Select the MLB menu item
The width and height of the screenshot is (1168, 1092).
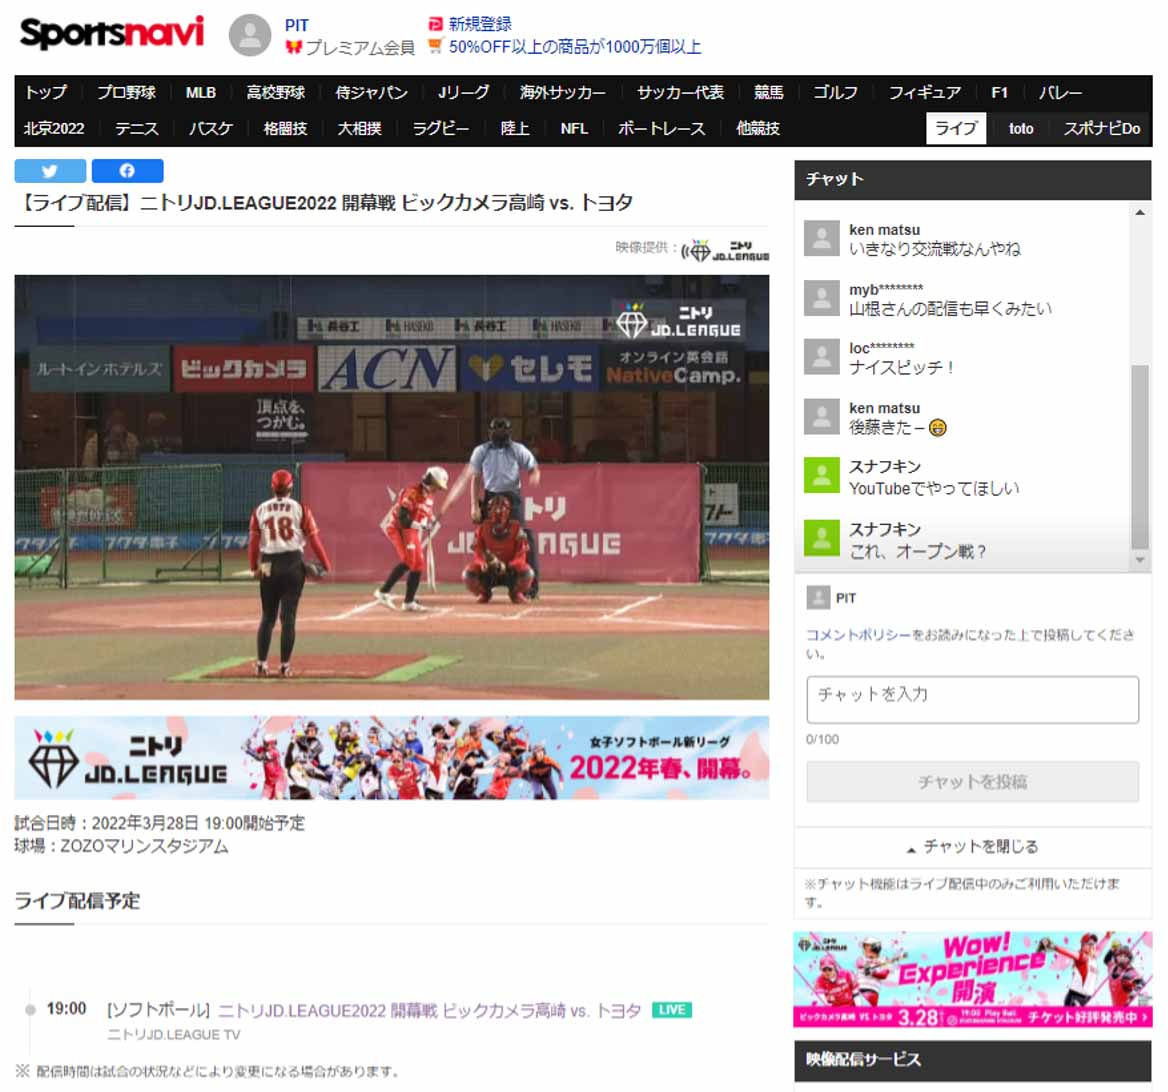coord(200,92)
